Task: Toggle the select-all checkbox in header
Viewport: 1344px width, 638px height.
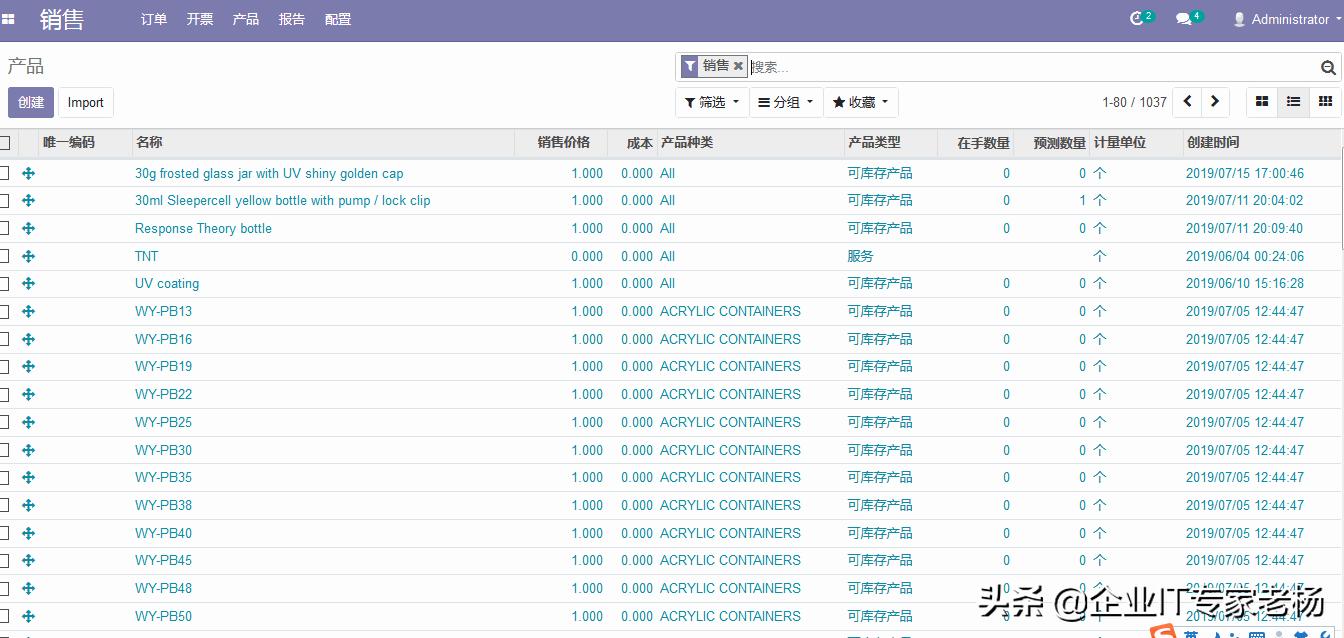Action: point(4,143)
